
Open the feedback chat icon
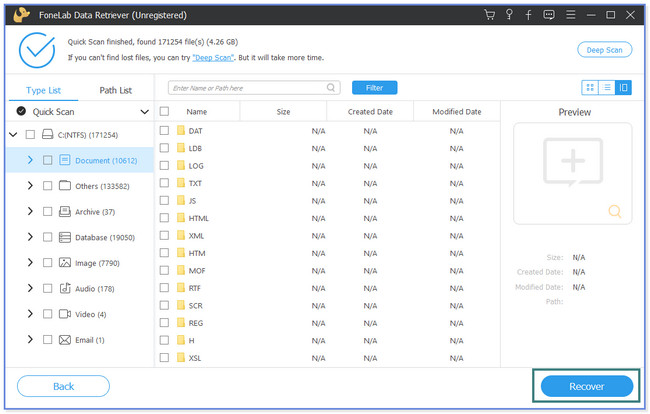[x=549, y=15]
